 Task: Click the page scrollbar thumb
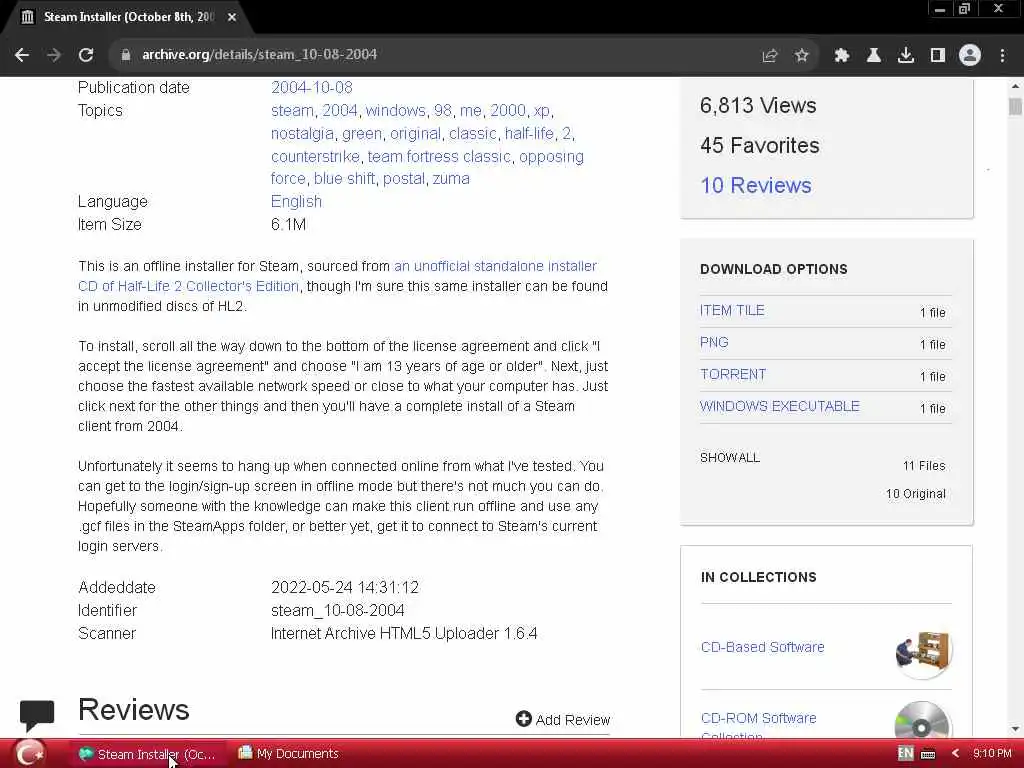click(x=1015, y=106)
